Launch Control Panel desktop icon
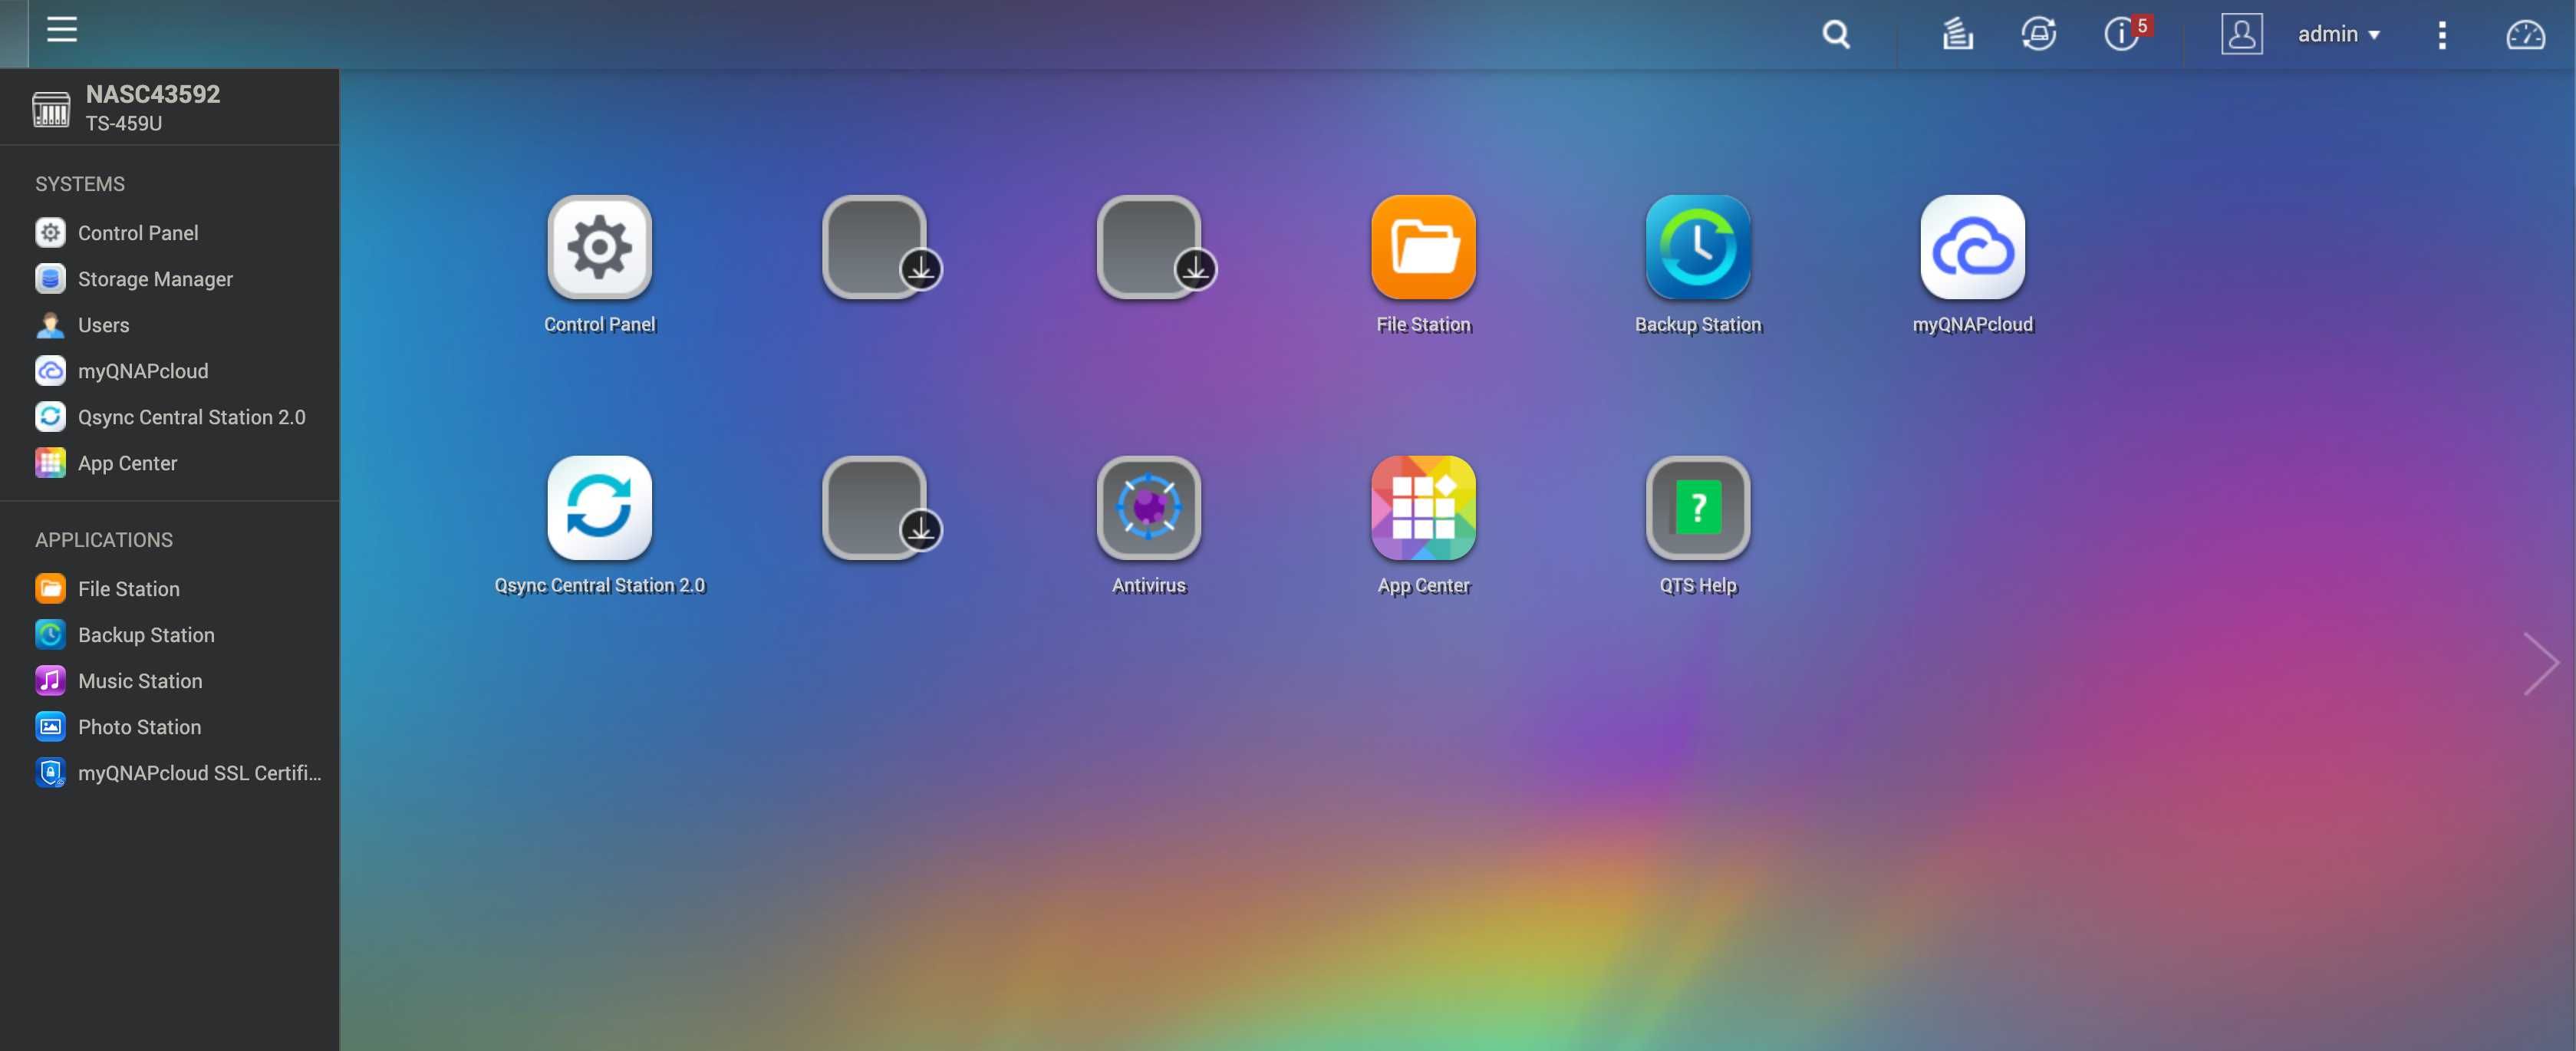 click(x=599, y=247)
